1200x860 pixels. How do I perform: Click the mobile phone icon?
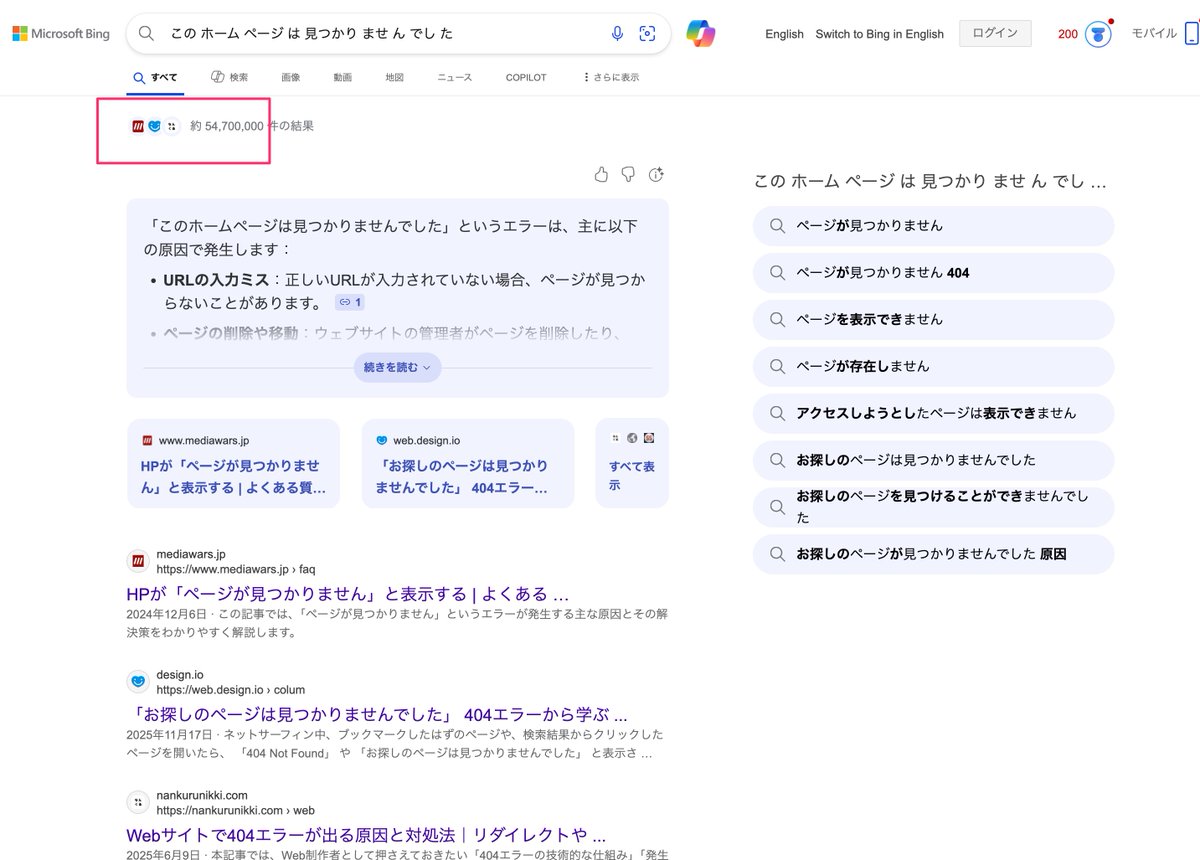click(x=1190, y=34)
